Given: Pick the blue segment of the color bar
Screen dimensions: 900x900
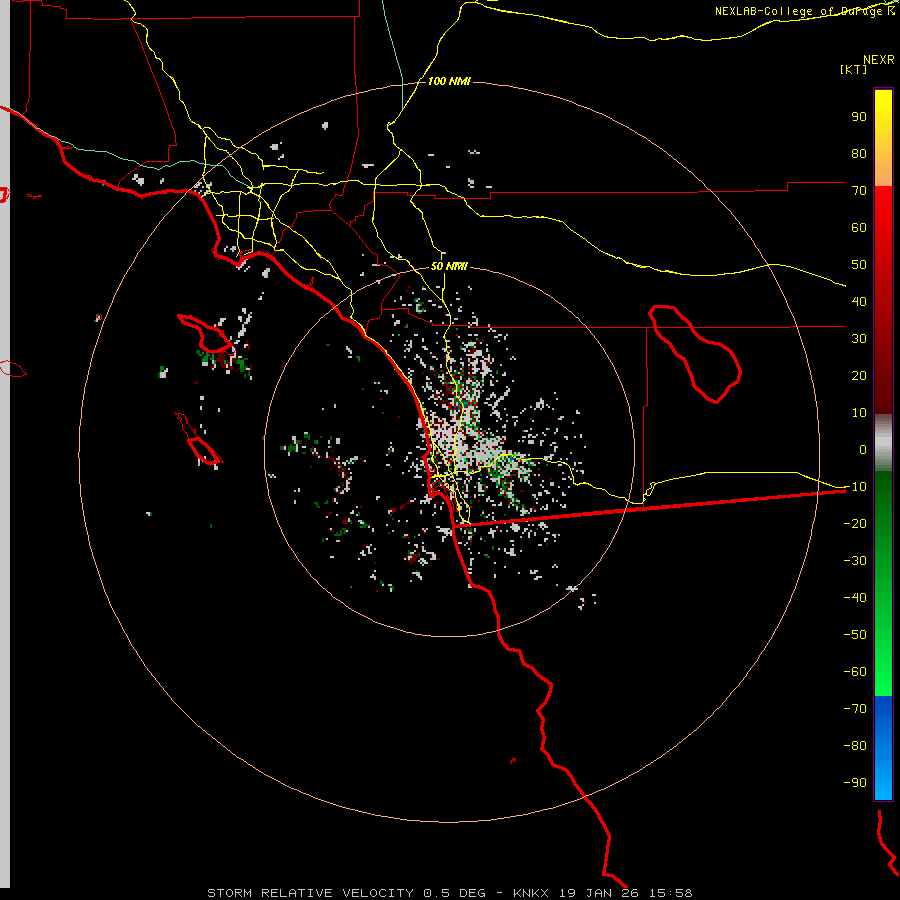Looking at the screenshot, I should 883,748.
